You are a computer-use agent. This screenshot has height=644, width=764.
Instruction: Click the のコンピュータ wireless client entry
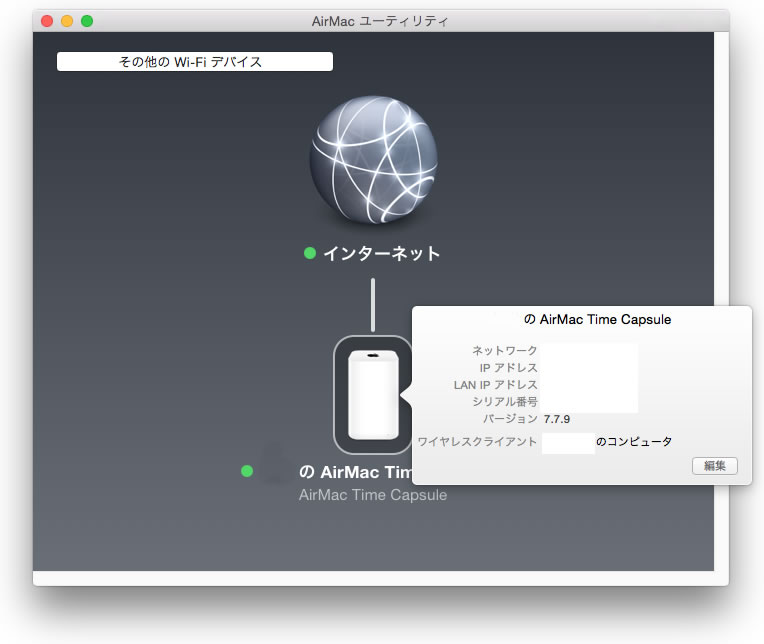coord(634,442)
